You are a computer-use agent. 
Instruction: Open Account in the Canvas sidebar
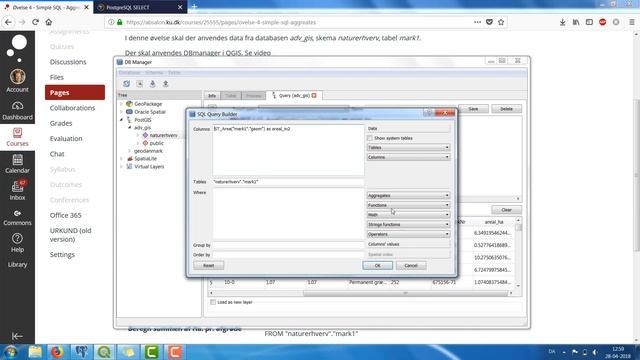(x=17, y=81)
